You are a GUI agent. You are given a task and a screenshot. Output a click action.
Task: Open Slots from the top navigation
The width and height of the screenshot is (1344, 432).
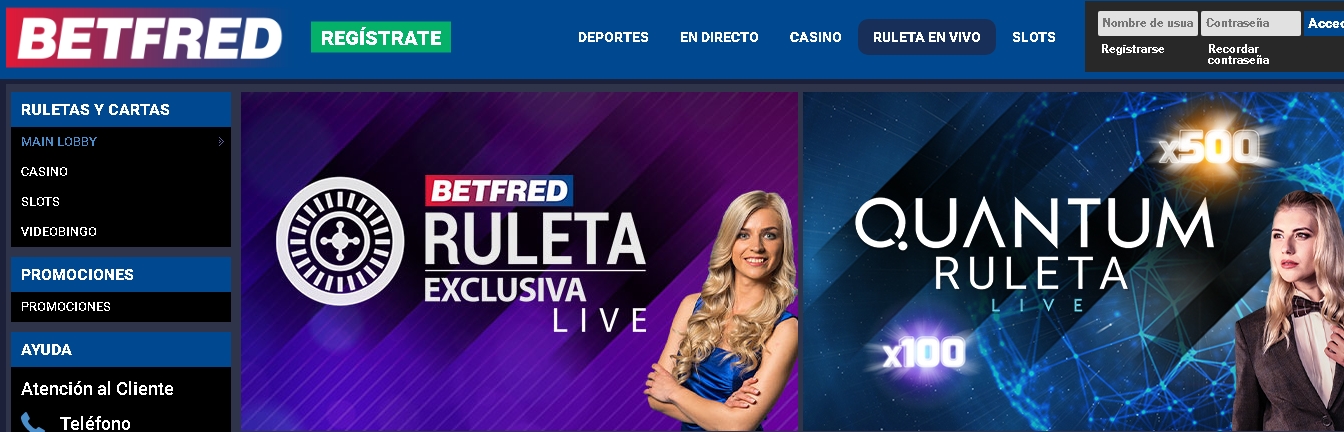coord(1034,37)
